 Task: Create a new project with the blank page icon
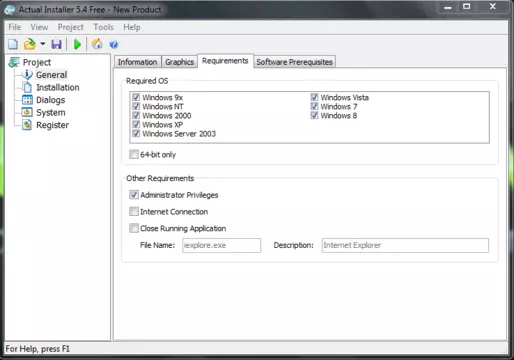coord(13,44)
